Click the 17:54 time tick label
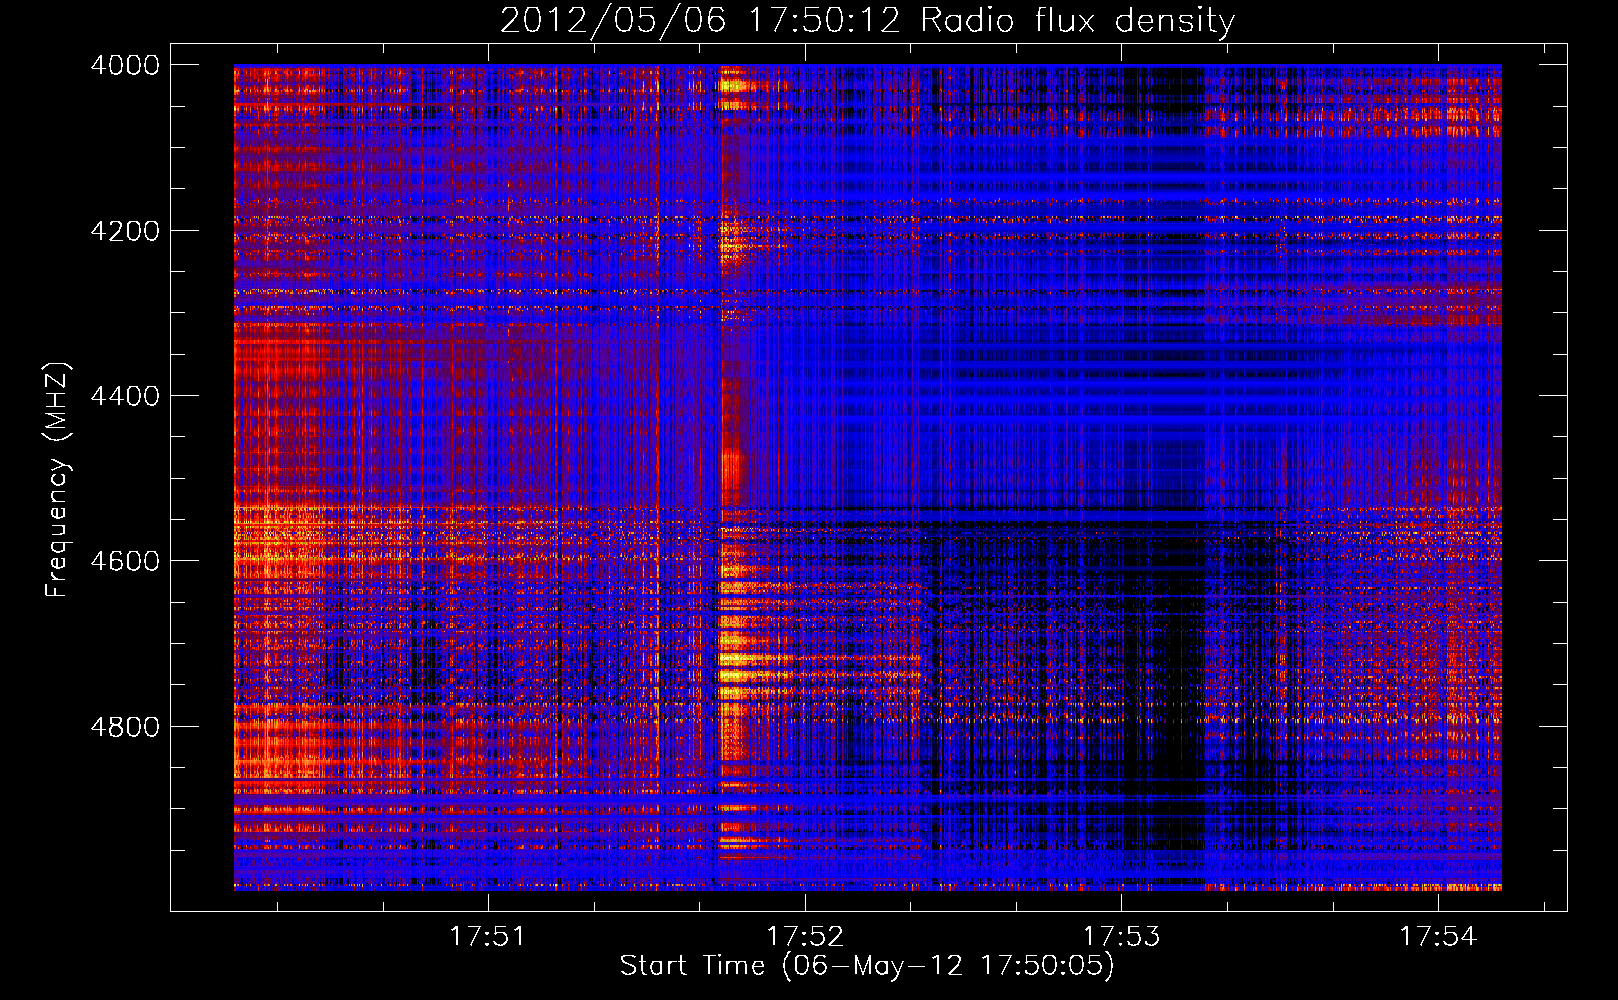Viewport: 1618px width, 1000px height. (1438, 936)
